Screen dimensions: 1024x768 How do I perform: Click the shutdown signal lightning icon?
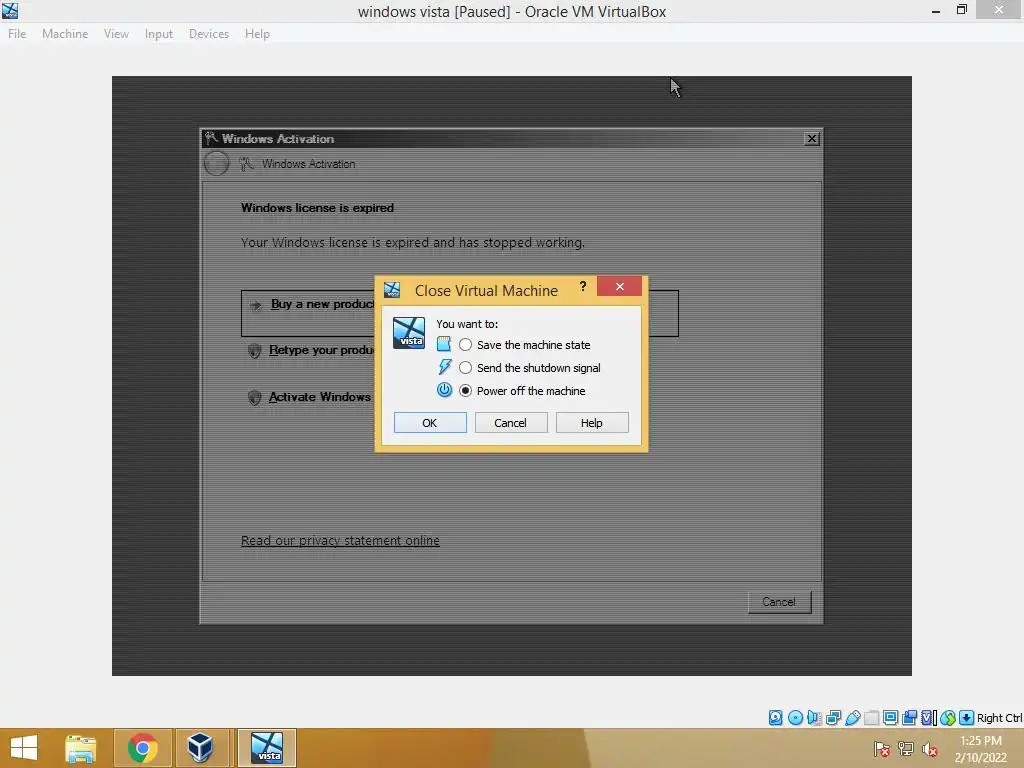444,367
